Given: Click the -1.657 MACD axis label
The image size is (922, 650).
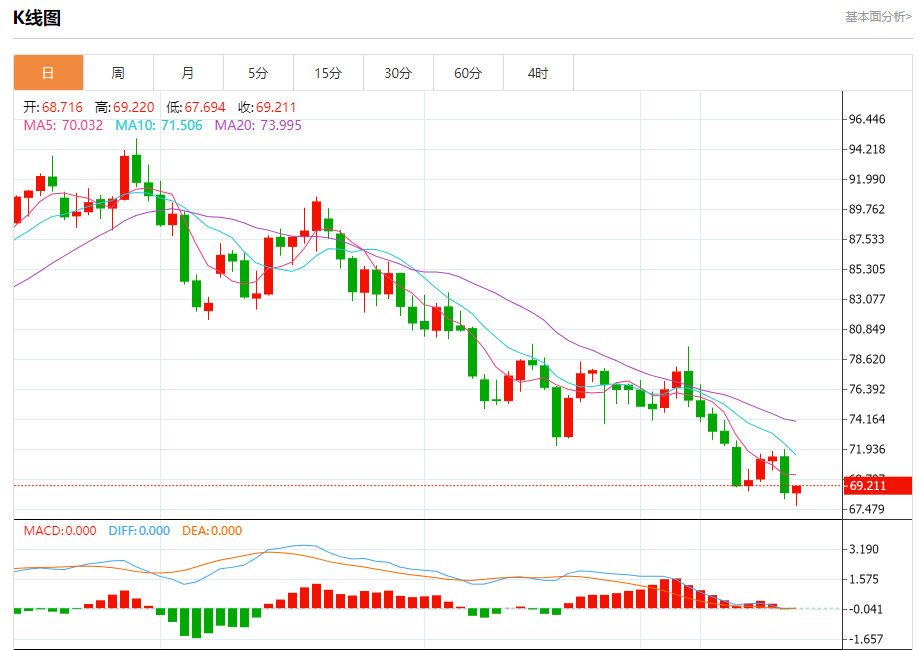Looking at the screenshot, I should click(865, 639).
